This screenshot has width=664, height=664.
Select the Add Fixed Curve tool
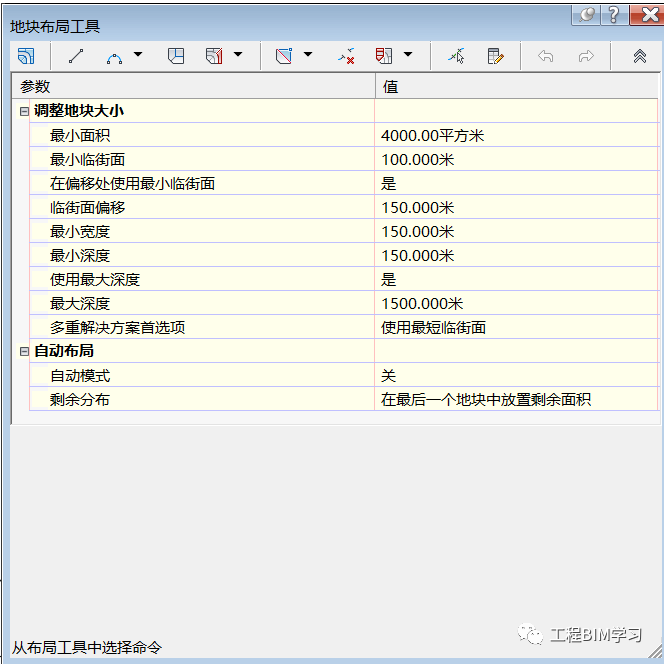click(114, 57)
